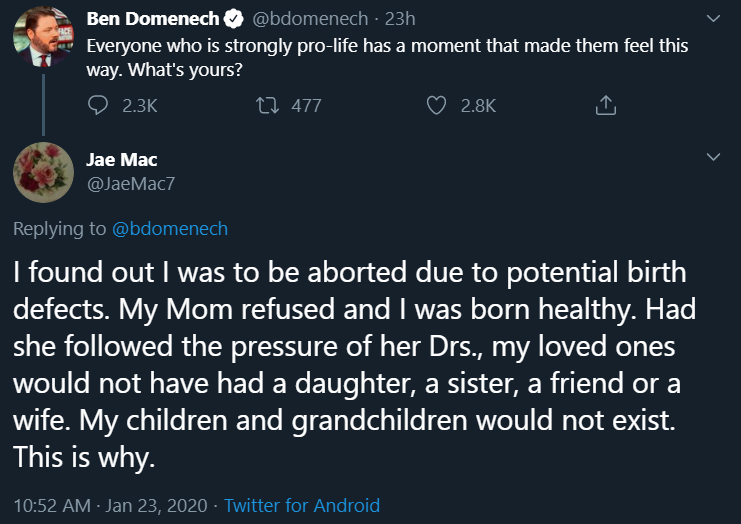Click the reply icon on Ben Domenech's tweet
The height and width of the screenshot is (524, 741).
(x=98, y=105)
